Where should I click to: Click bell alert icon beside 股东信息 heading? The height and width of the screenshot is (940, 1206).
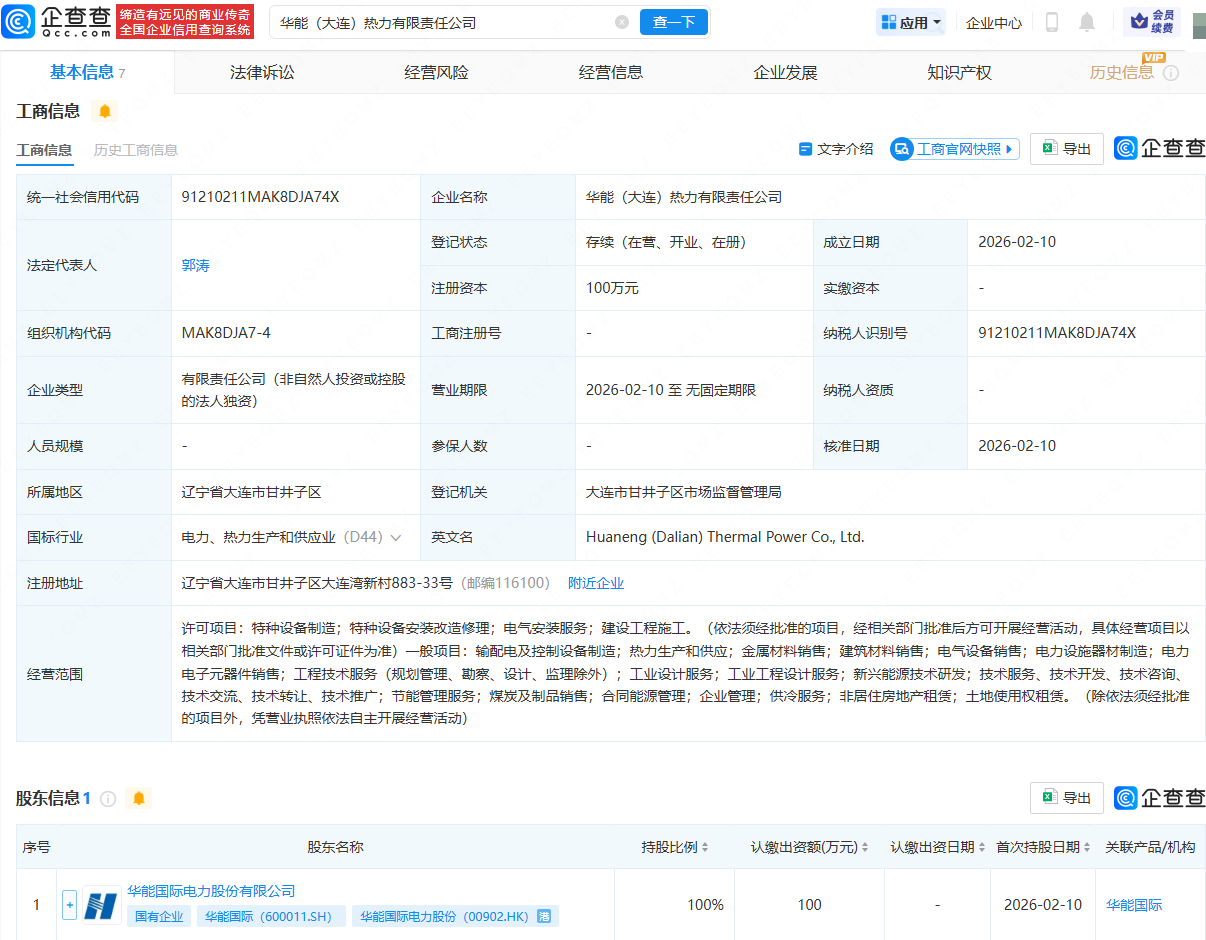pos(139,798)
